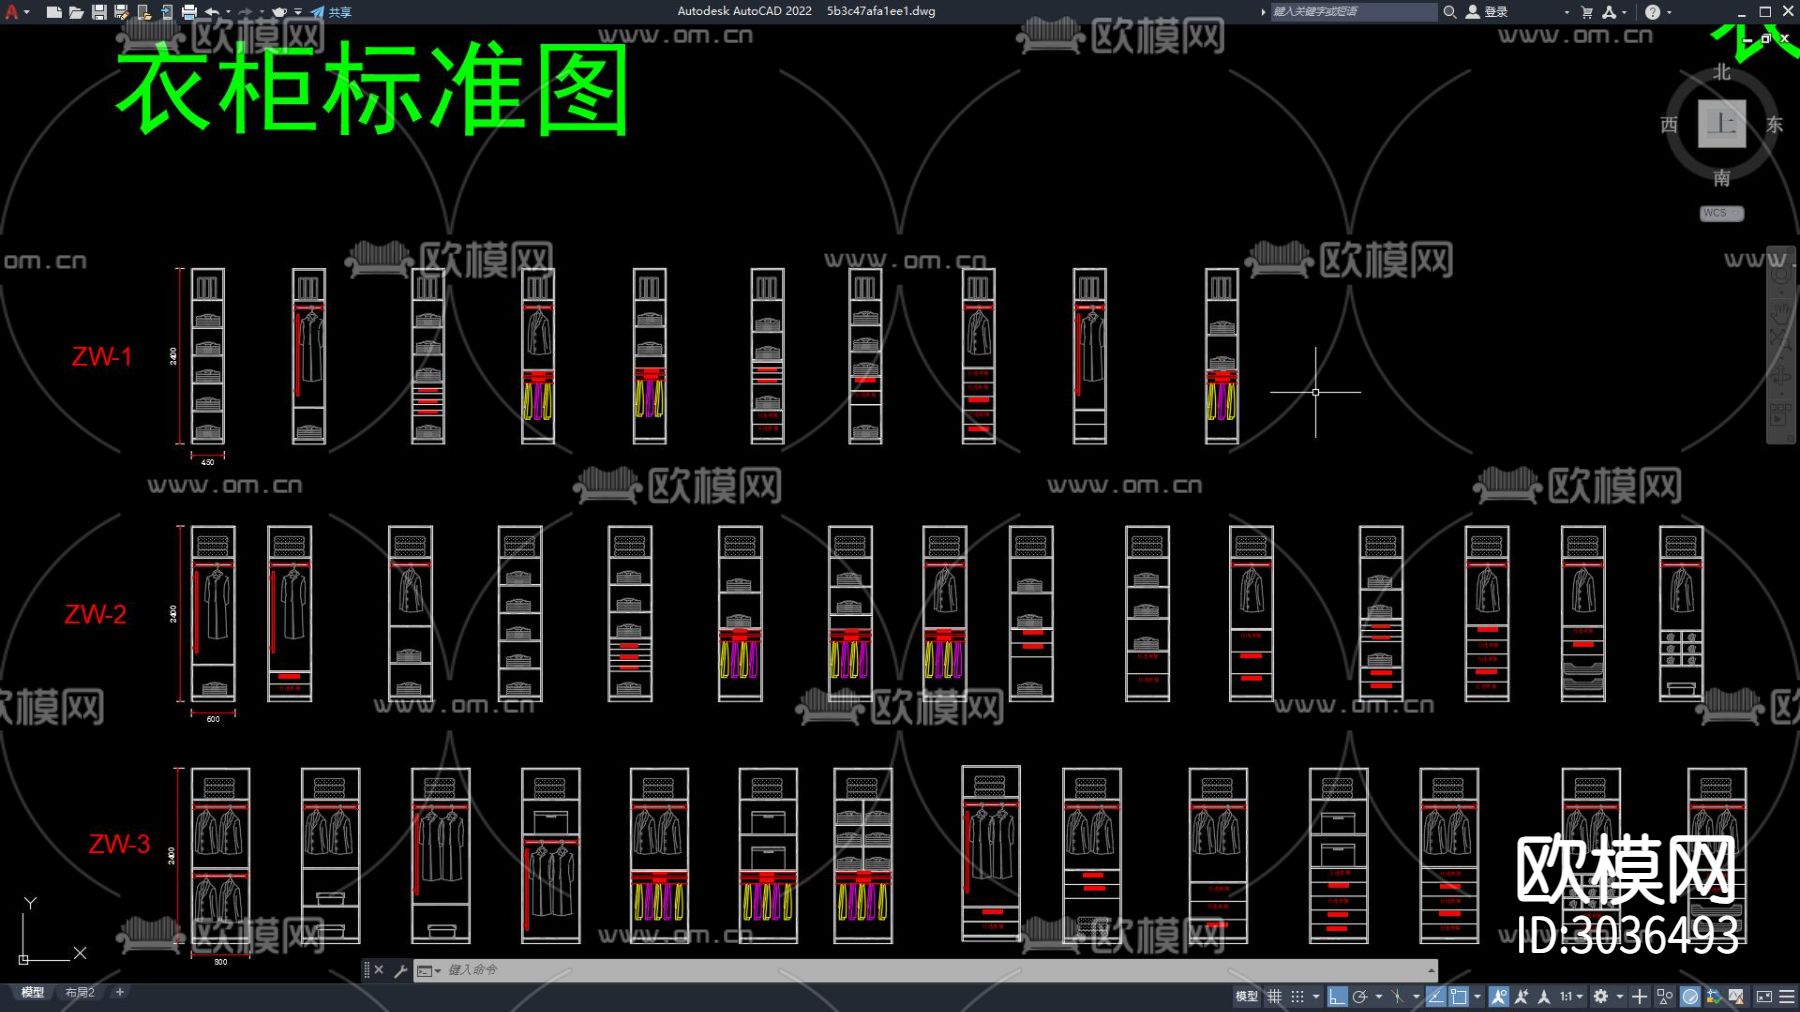Open the workspace switching gear
1800x1012 pixels.
point(1601,996)
